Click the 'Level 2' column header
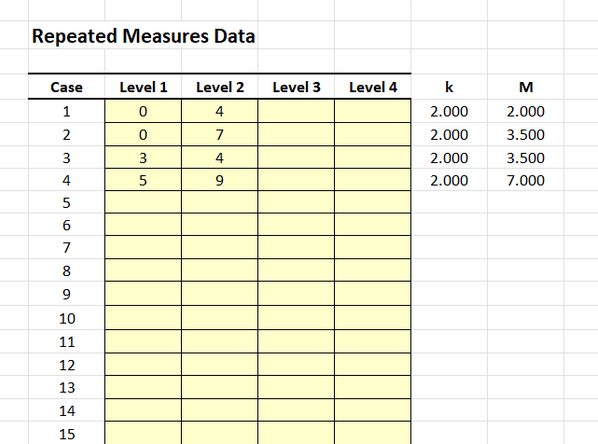The image size is (598, 444). click(x=220, y=87)
